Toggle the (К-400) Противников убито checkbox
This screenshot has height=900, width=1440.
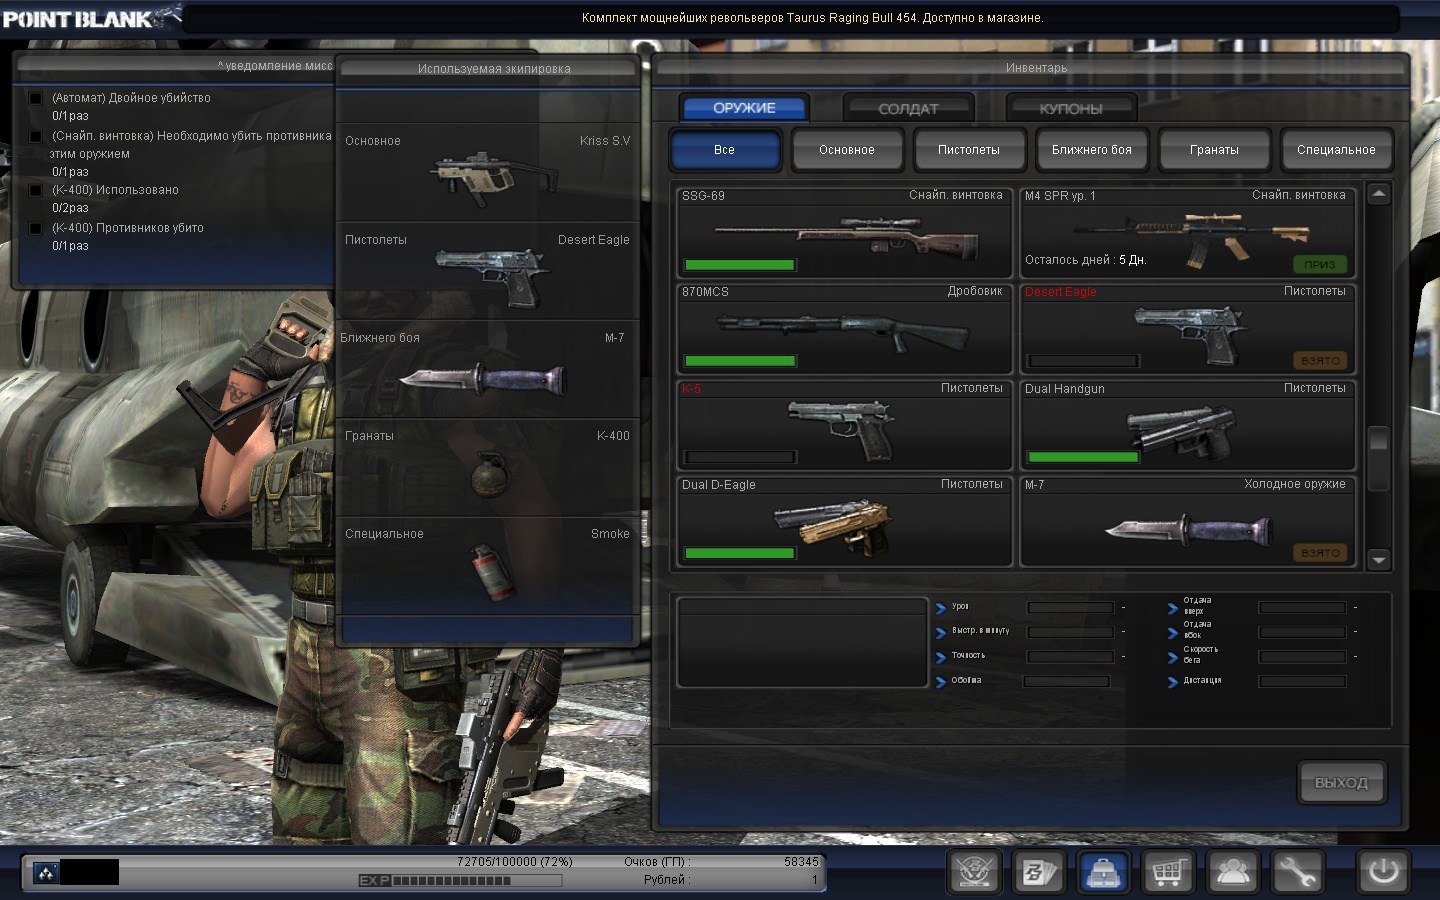click(x=36, y=228)
